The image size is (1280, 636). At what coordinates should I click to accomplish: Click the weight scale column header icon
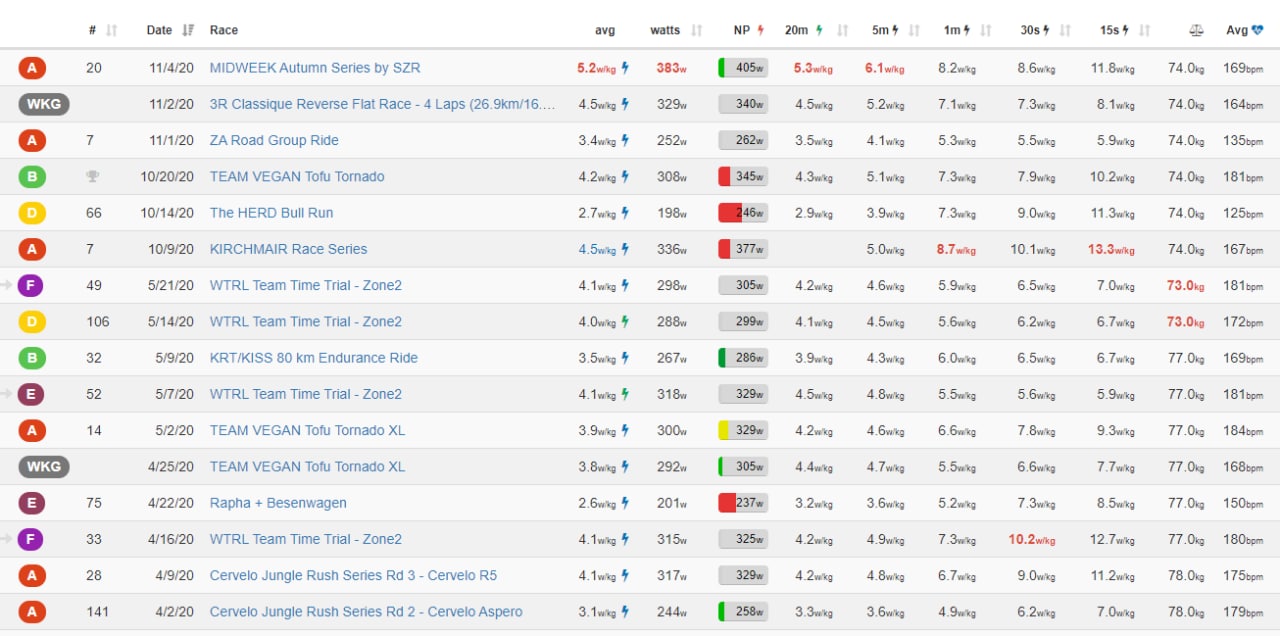pyautogui.click(x=1196, y=30)
